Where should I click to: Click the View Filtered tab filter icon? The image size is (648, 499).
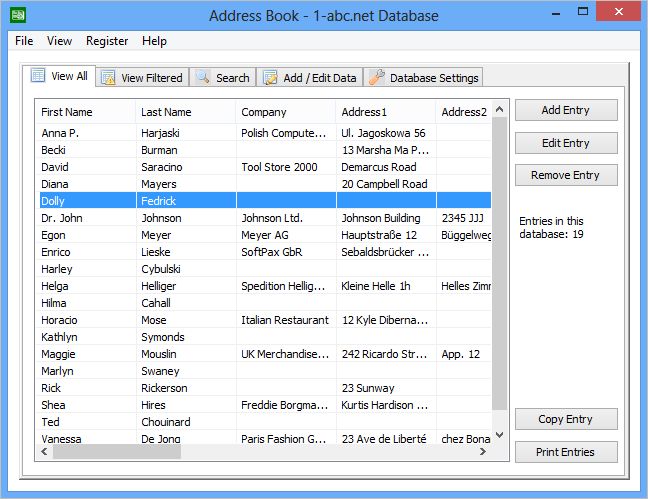(x=107, y=78)
